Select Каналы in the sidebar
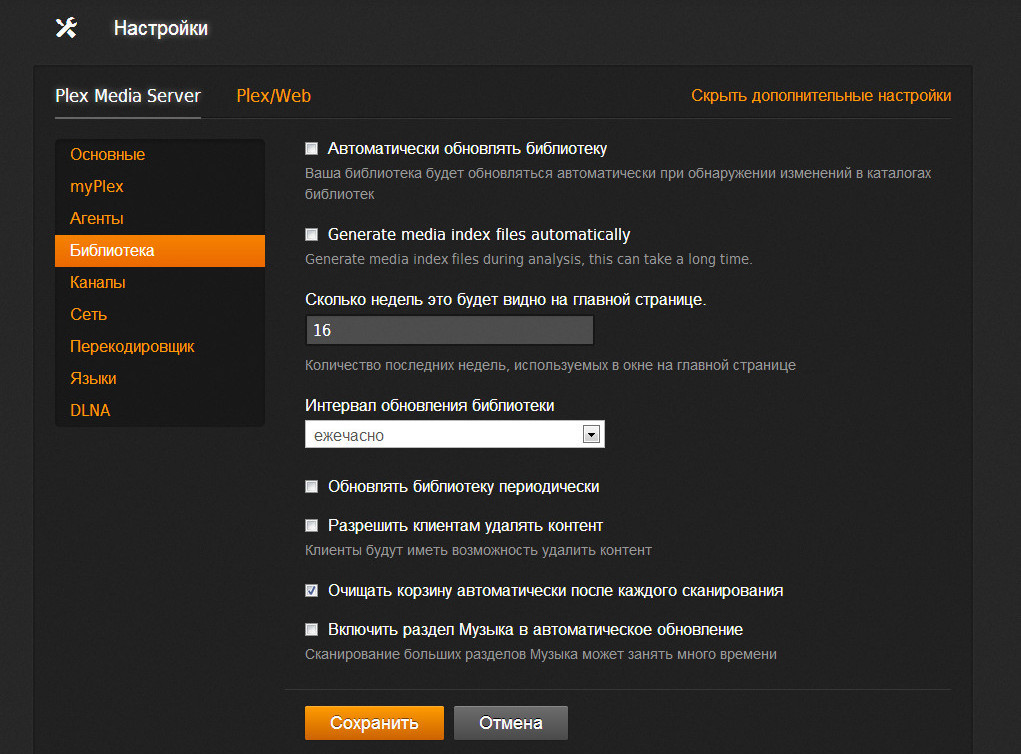 [98, 283]
